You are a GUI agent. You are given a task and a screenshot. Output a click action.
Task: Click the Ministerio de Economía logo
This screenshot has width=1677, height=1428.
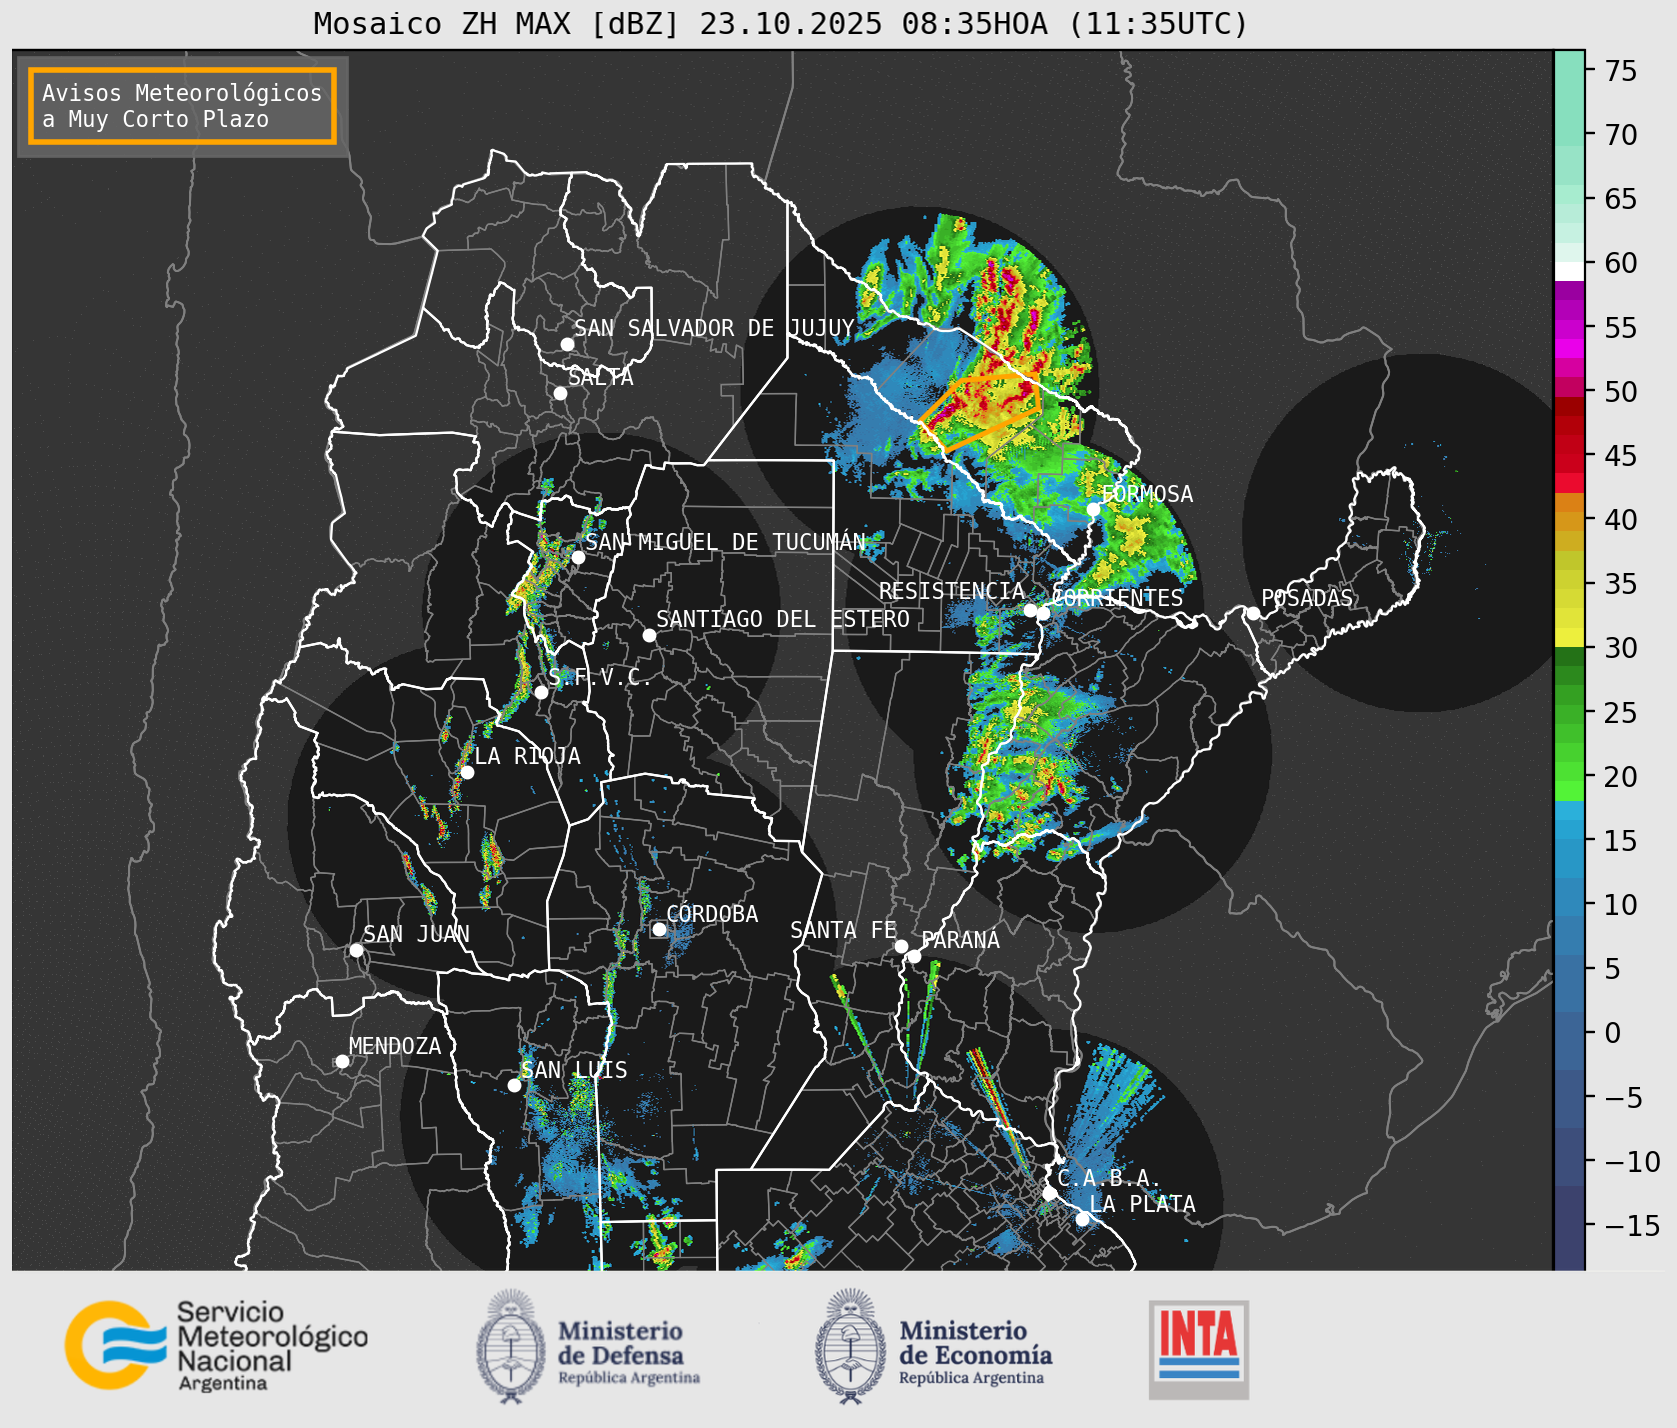933,1346
